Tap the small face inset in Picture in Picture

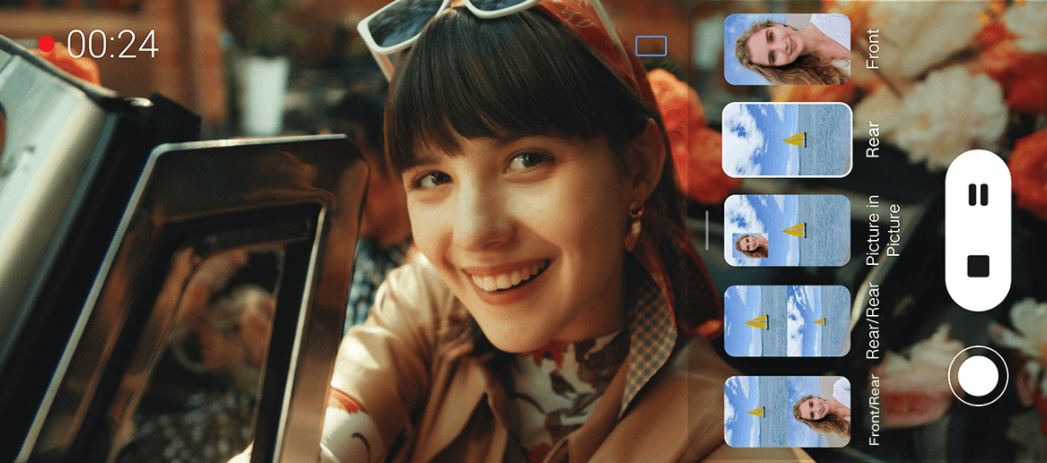748,246
